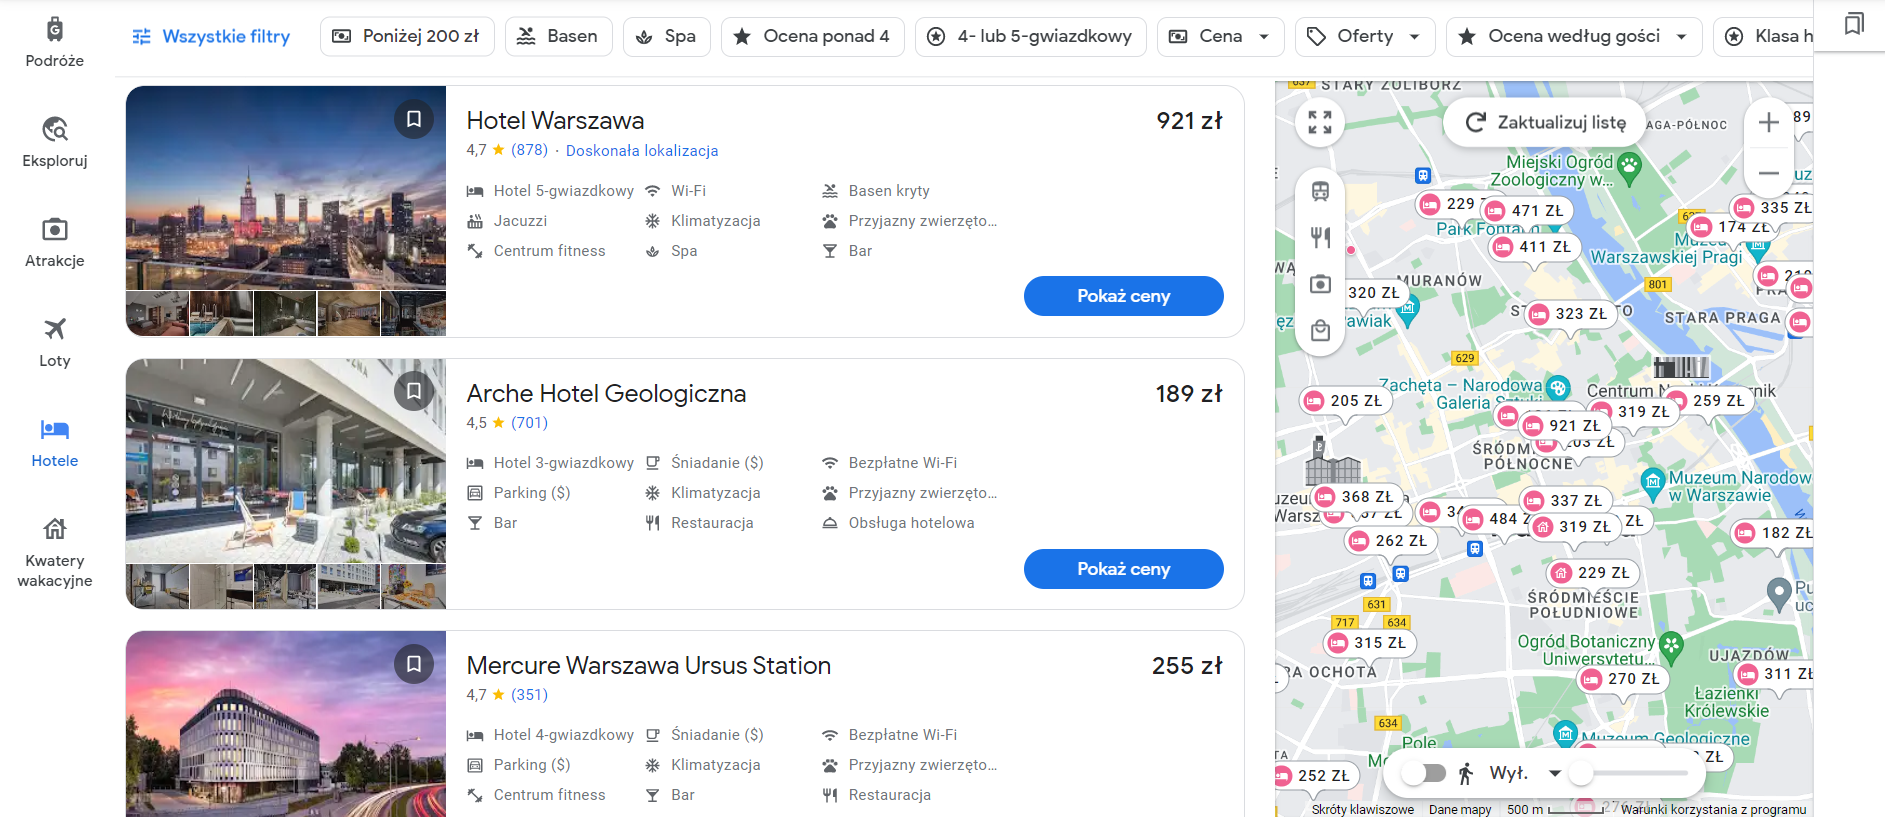This screenshot has height=817, width=1885.
Task: Select the 205 zł map marker
Action: coord(1345,401)
